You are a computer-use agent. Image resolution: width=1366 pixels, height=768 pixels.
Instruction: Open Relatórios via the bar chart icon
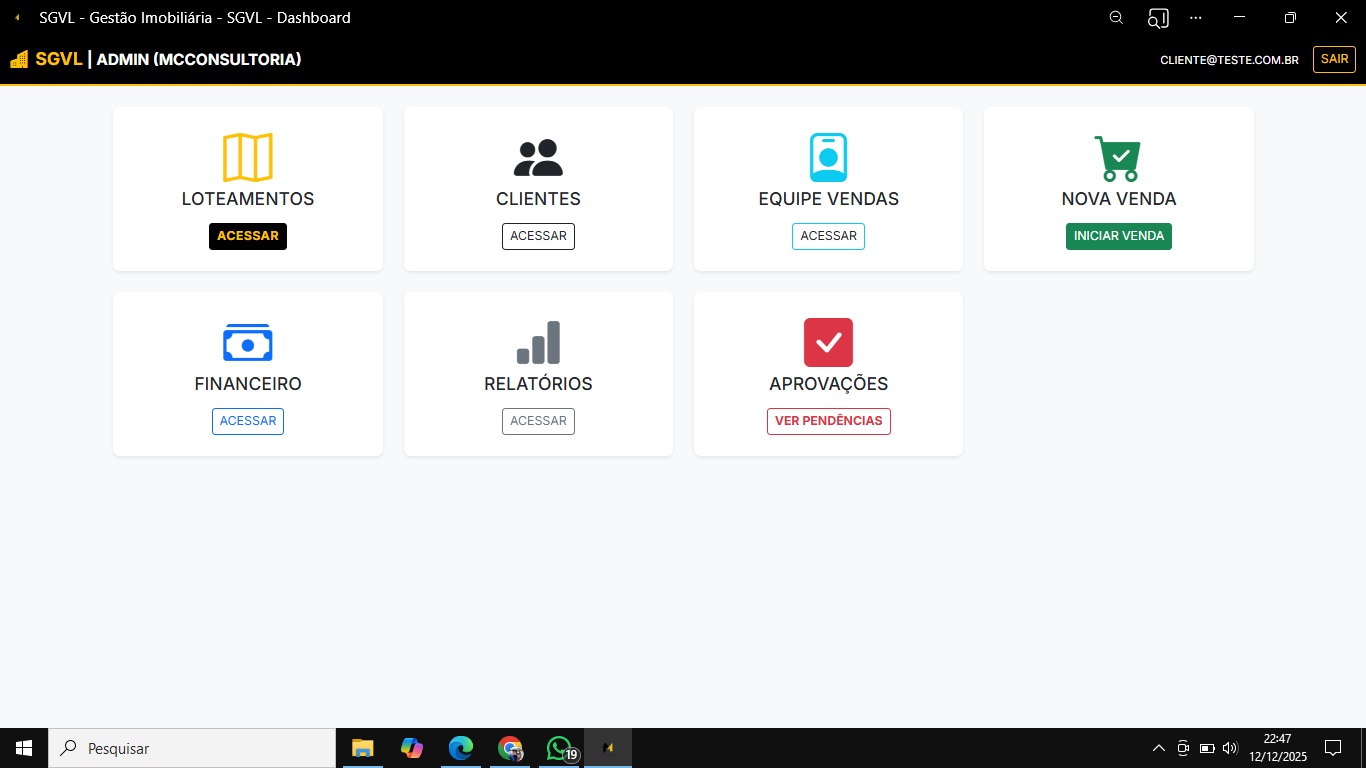click(x=538, y=341)
